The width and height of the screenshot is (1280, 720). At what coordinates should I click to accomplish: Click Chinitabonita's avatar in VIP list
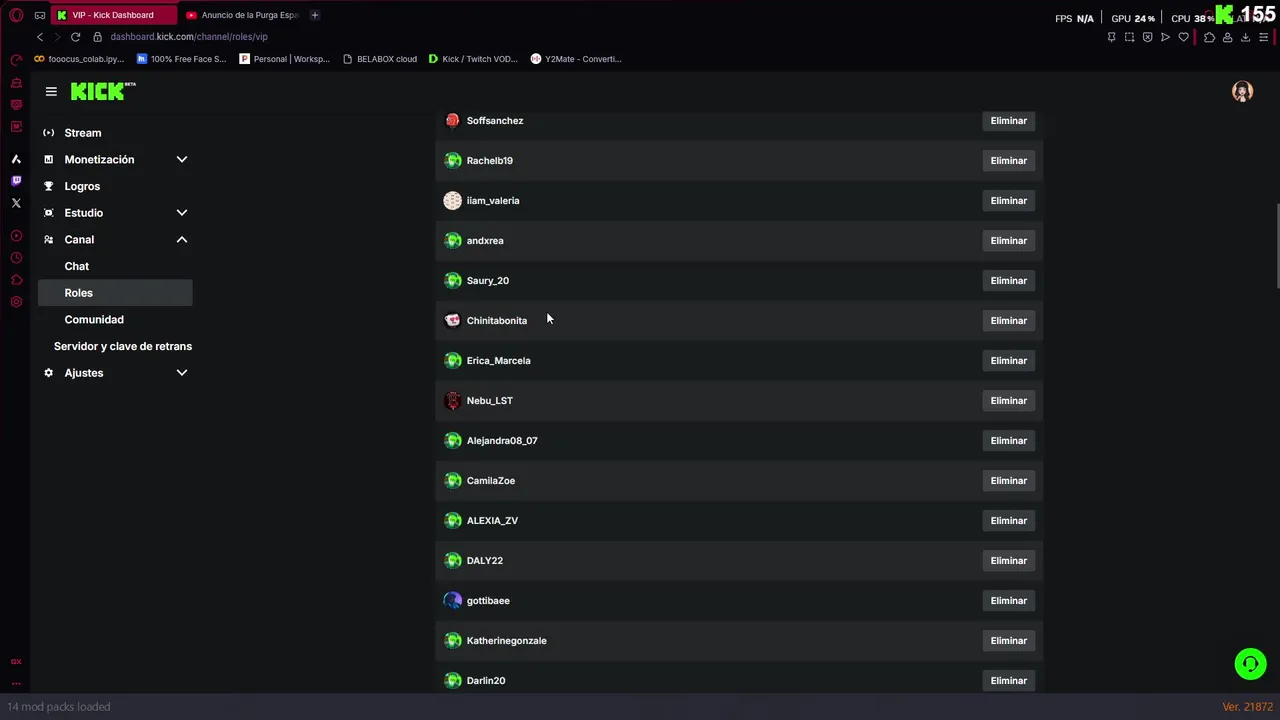[453, 320]
